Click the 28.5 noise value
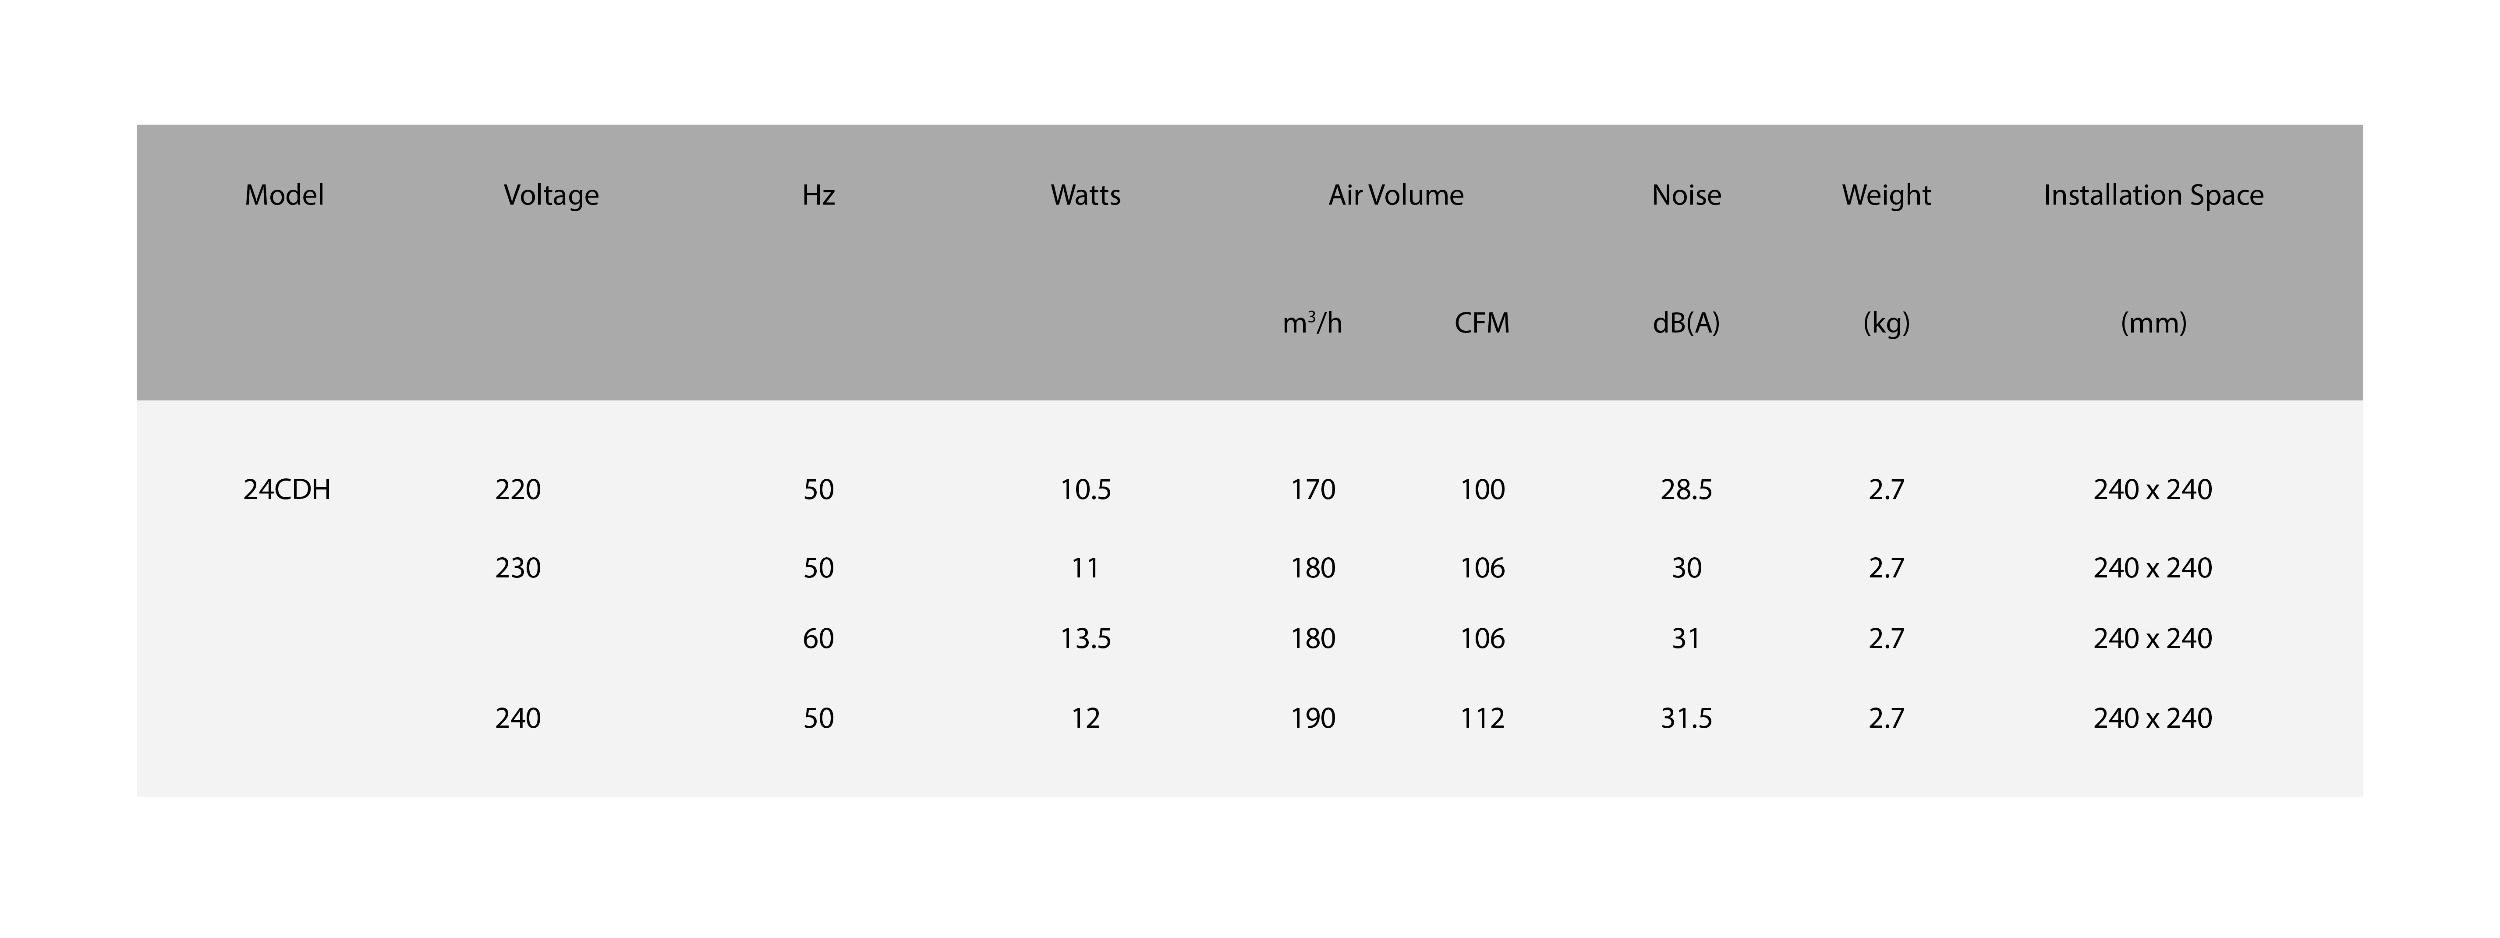 click(1686, 489)
